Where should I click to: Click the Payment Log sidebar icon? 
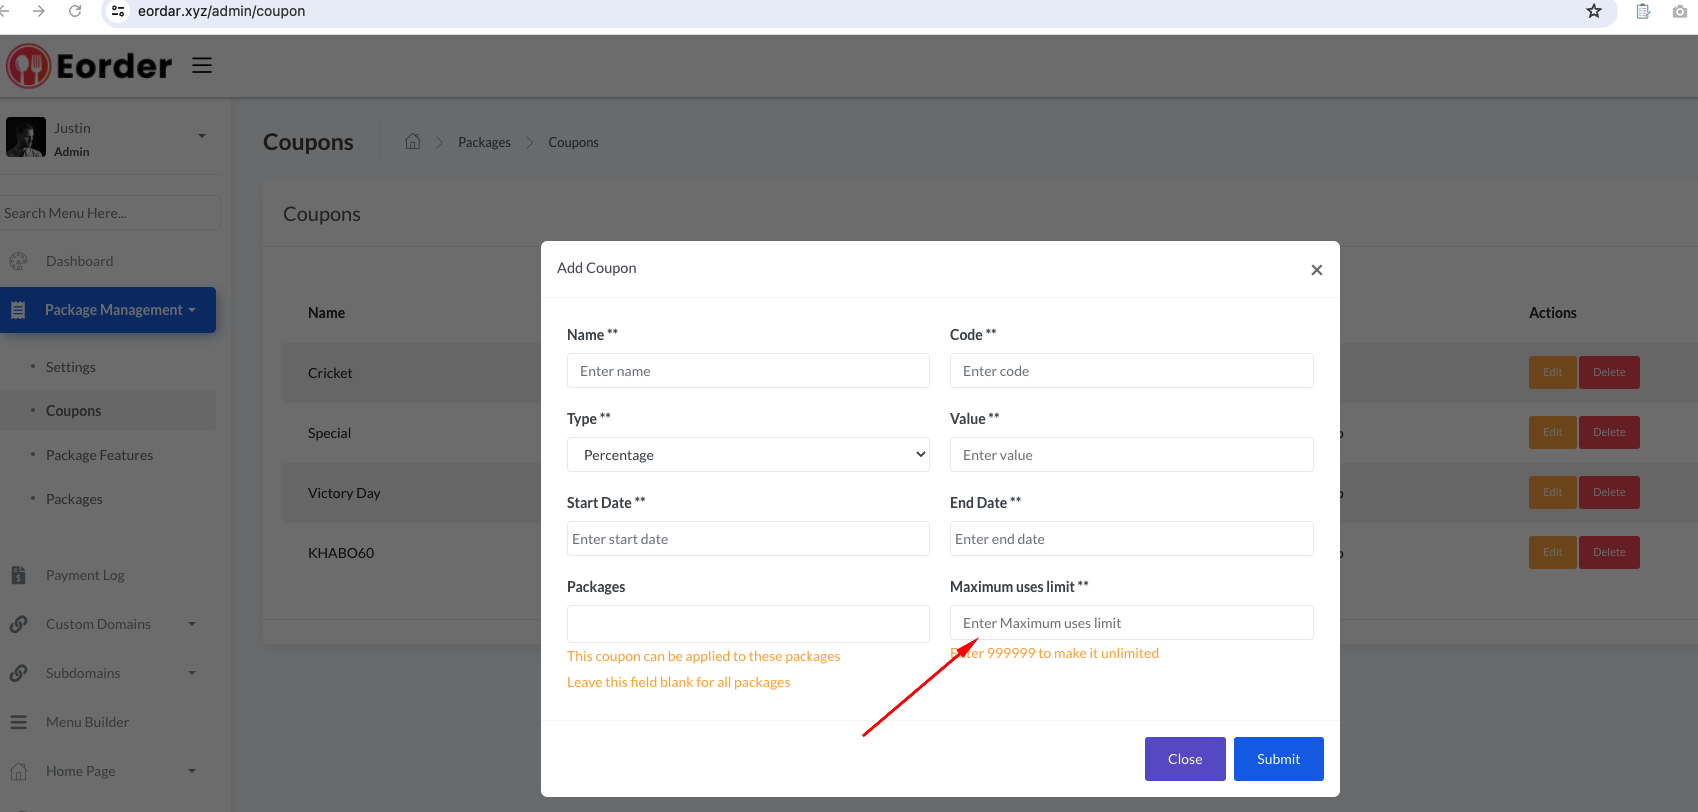point(18,575)
